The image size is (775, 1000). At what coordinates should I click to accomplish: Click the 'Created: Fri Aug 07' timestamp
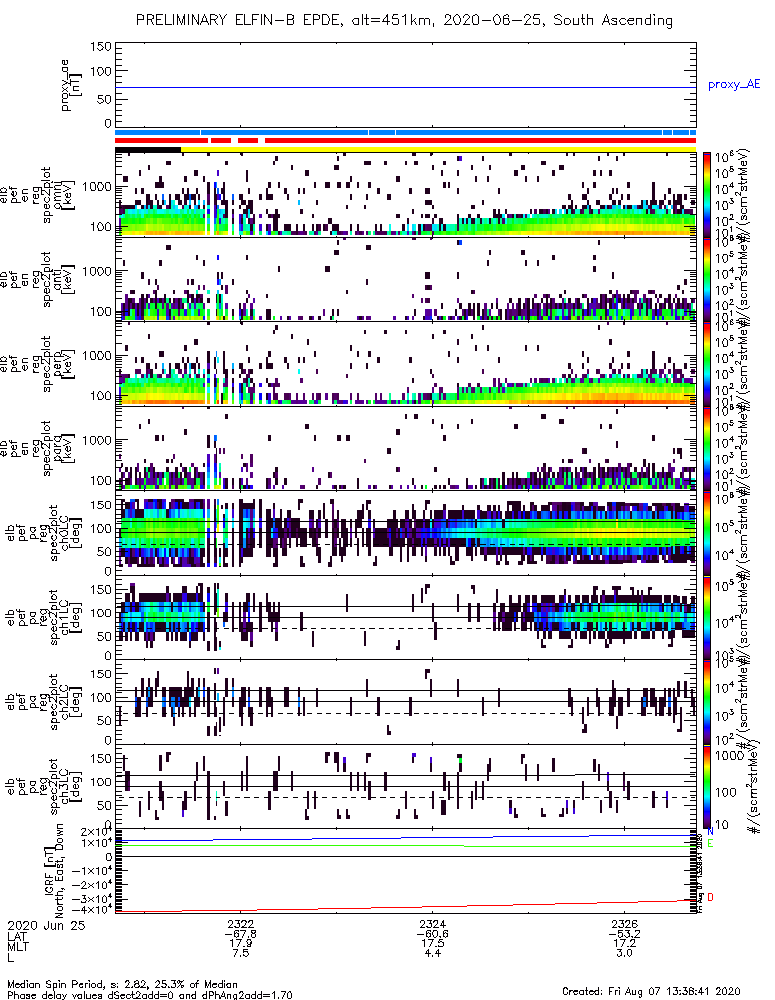651,991
